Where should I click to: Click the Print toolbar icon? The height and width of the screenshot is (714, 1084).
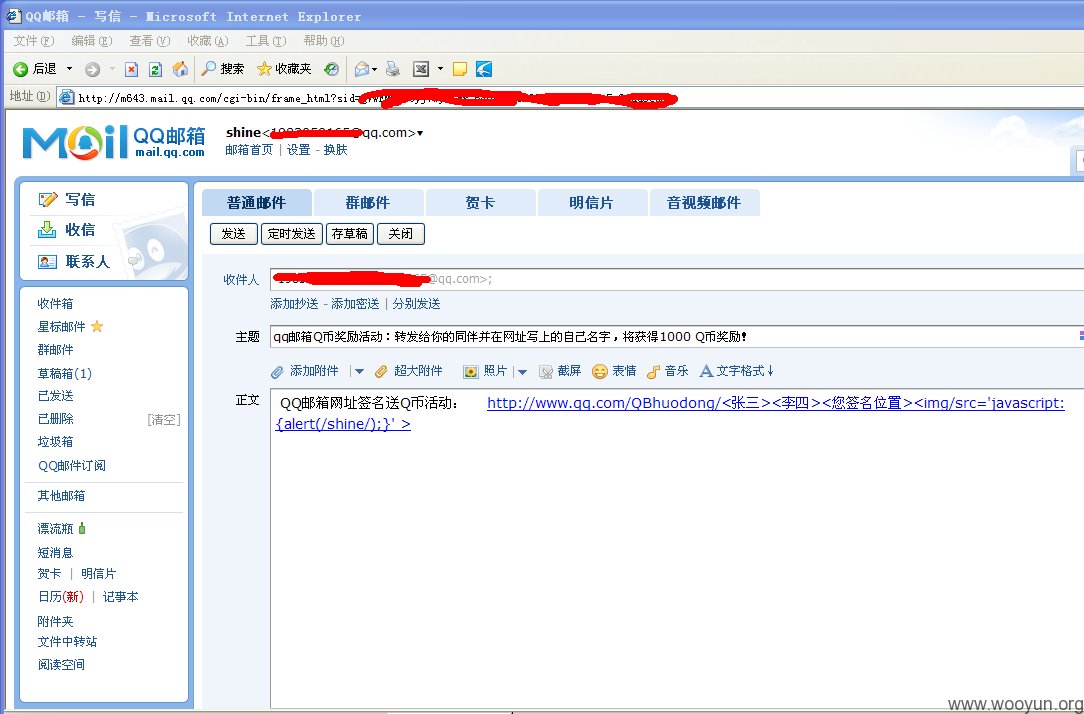click(393, 69)
